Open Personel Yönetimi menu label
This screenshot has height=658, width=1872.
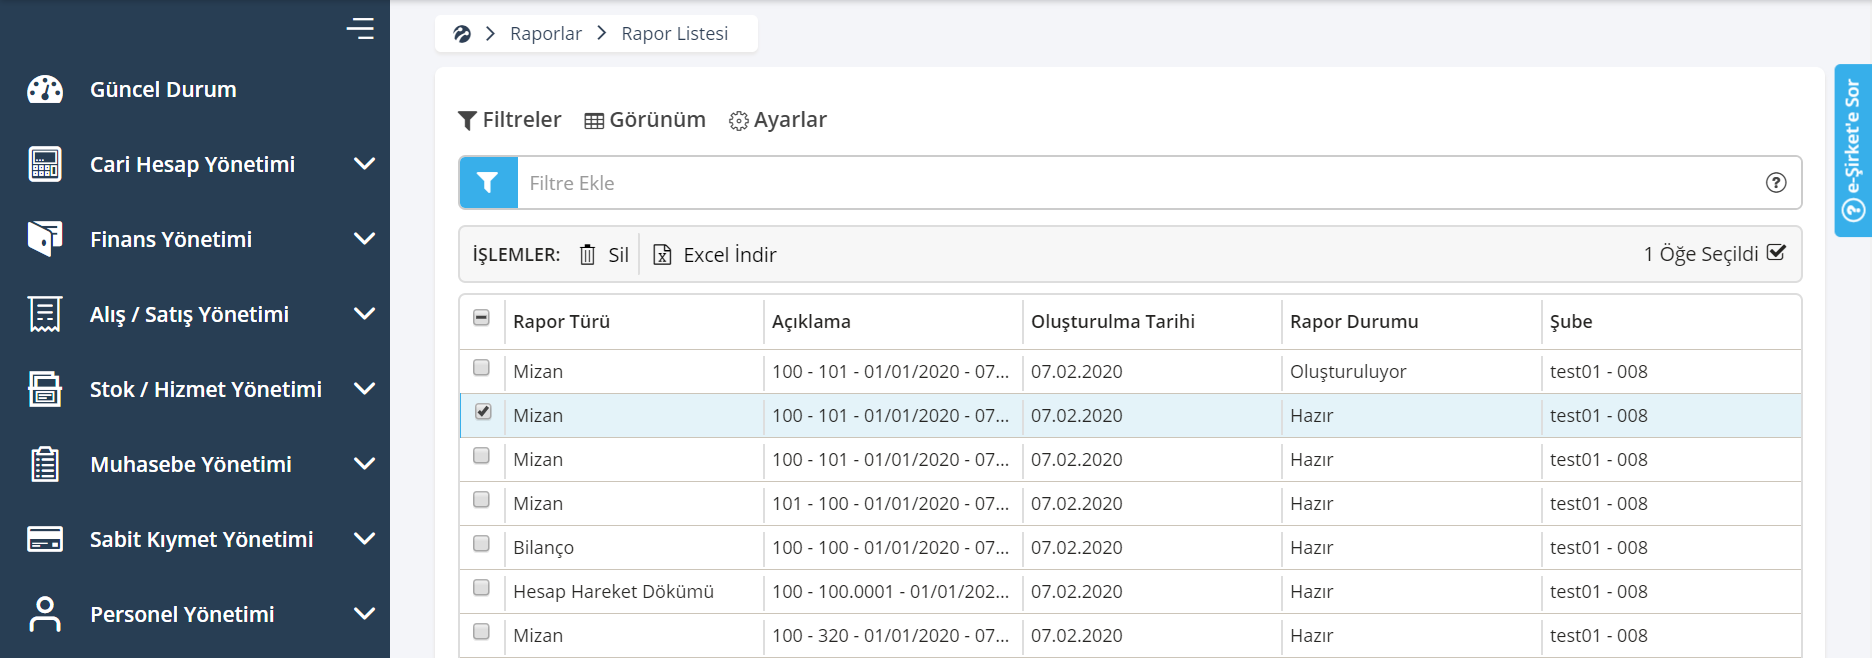[x=182, y=615]
